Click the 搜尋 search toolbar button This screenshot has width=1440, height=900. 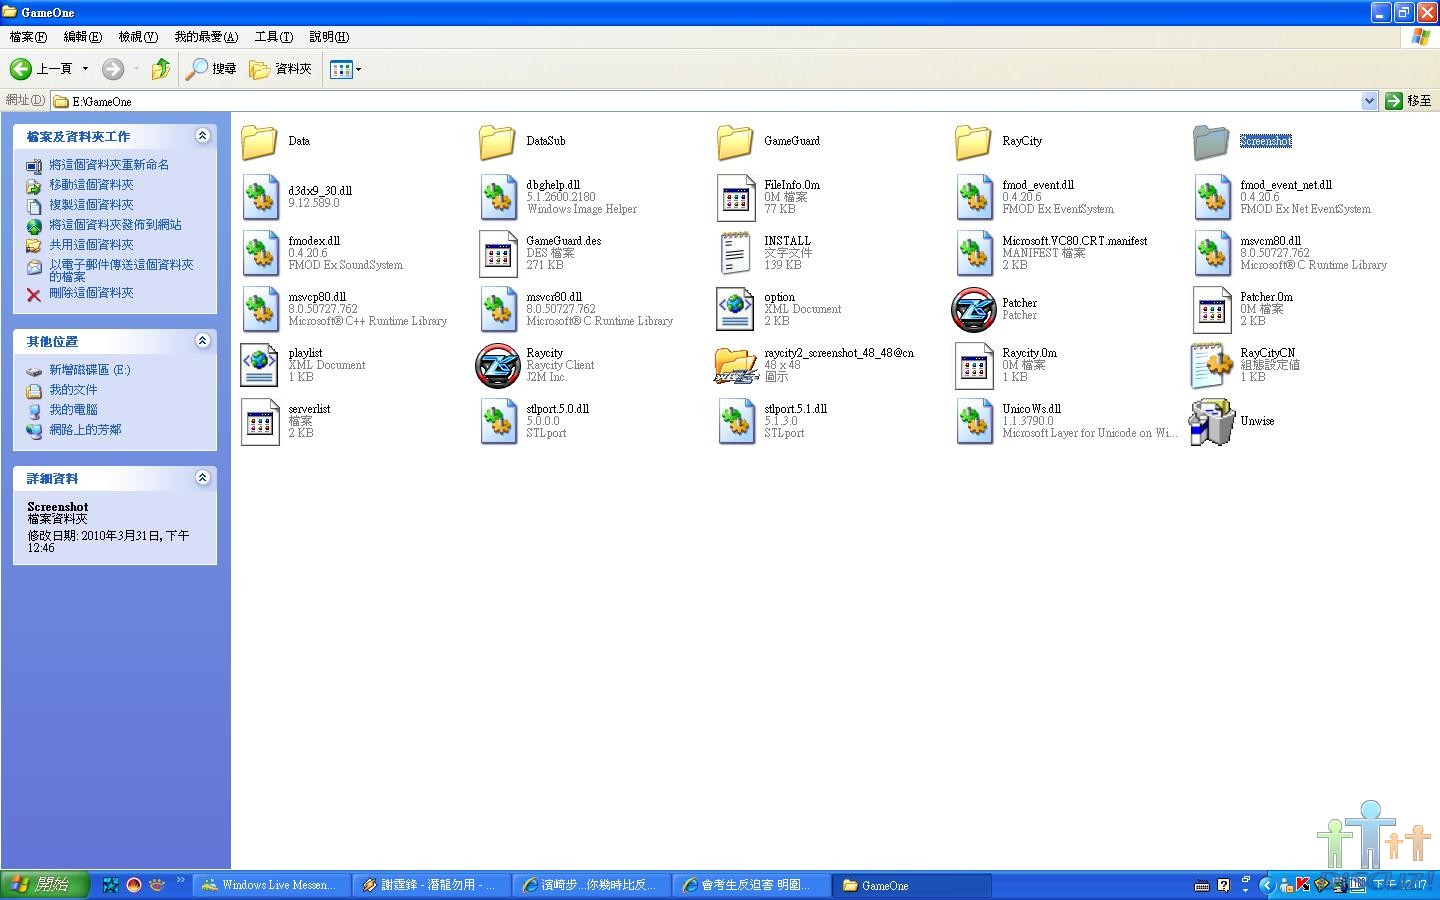pos(212,69)
